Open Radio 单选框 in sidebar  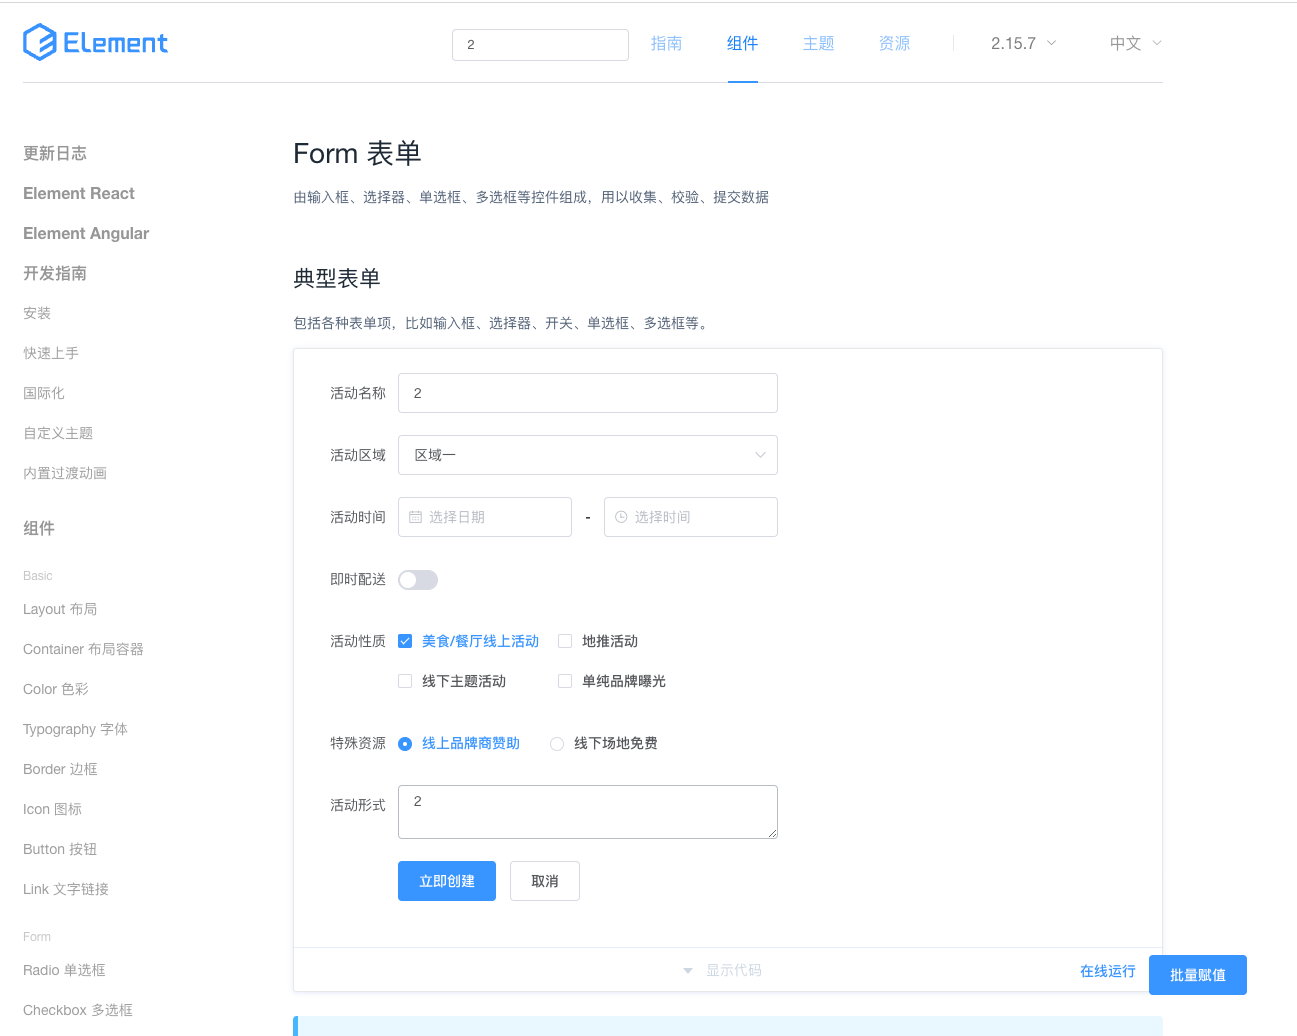click(x=64, y=970)
